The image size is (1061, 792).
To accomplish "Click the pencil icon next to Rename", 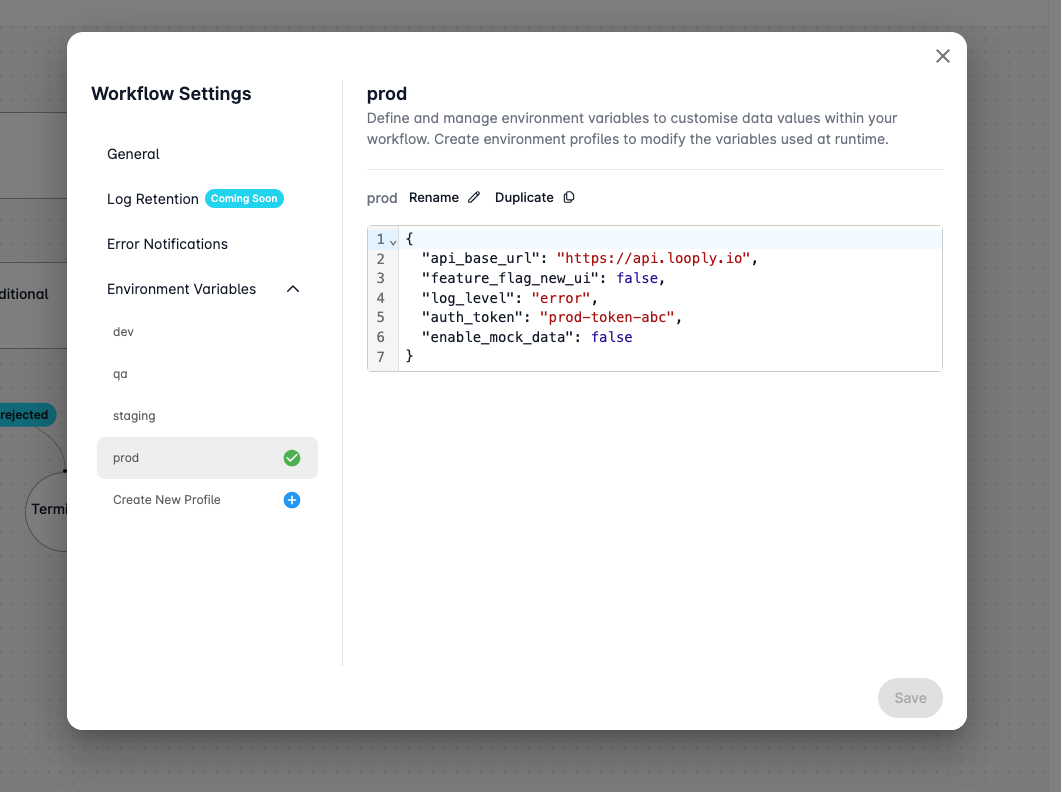I will tap(474, 198).
